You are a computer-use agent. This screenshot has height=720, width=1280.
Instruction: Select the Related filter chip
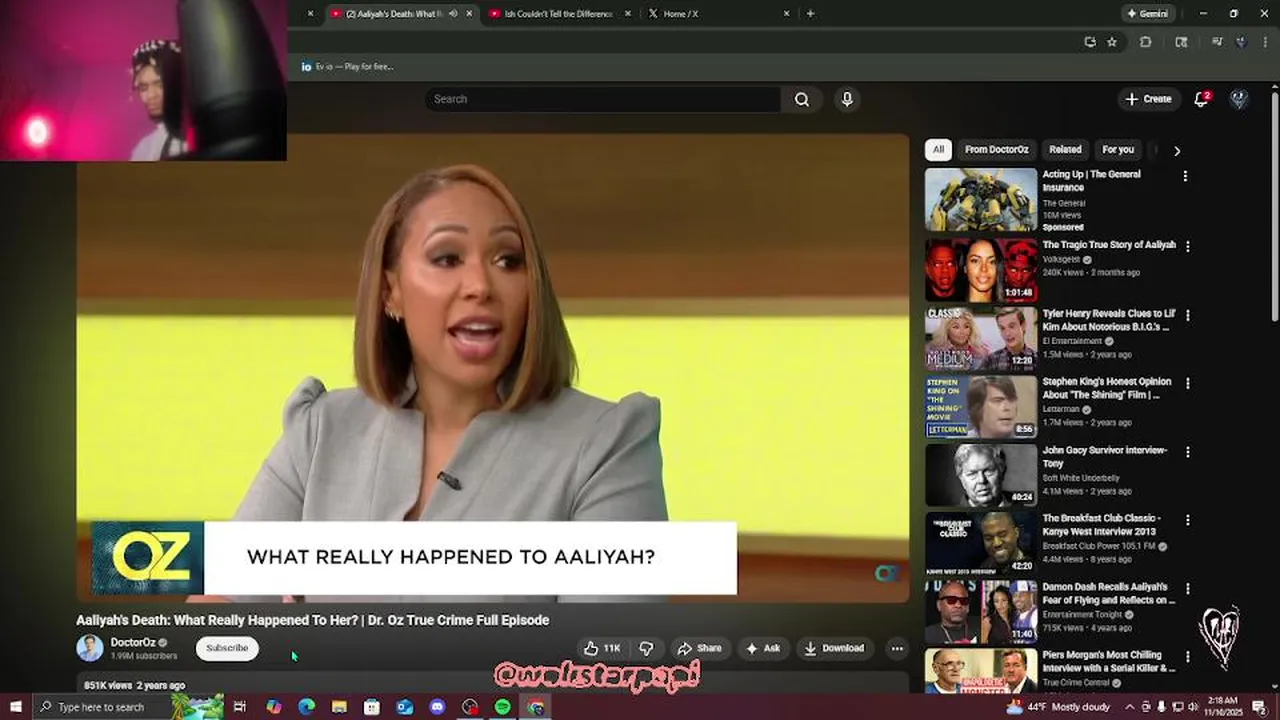pyautogui.click(x=1065, y=149)
